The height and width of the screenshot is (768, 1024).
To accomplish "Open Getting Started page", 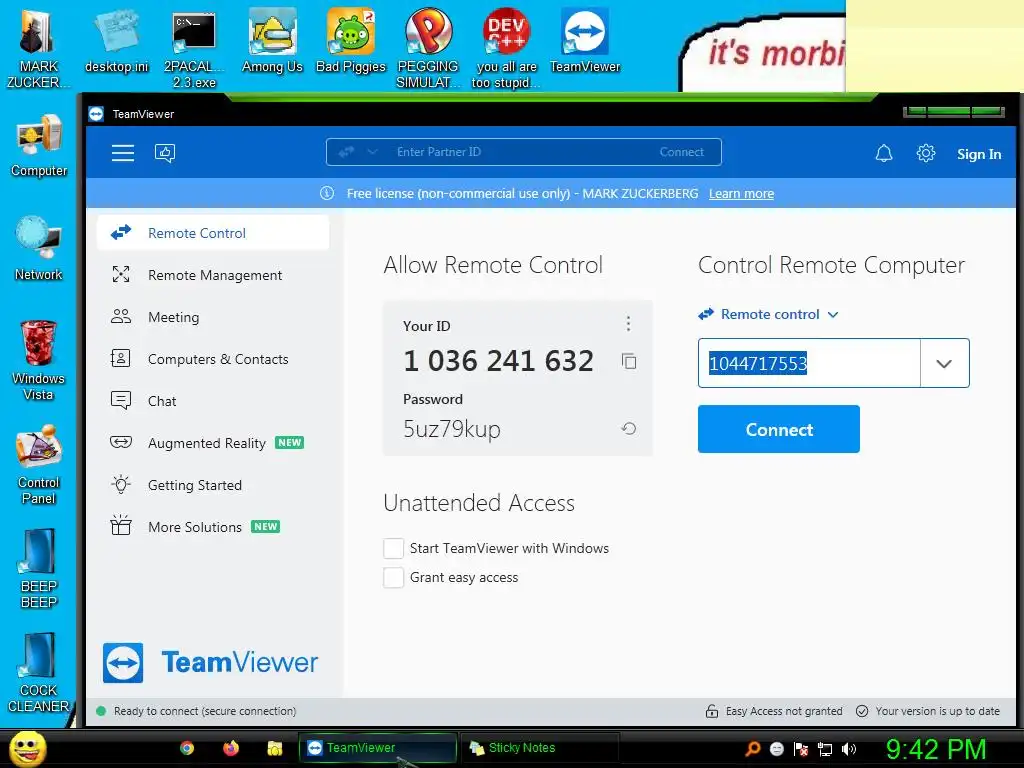I will coord(213,485).
